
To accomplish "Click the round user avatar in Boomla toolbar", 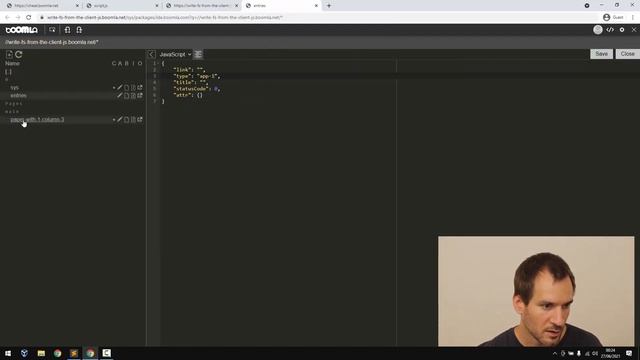I will tap(598, 30).
